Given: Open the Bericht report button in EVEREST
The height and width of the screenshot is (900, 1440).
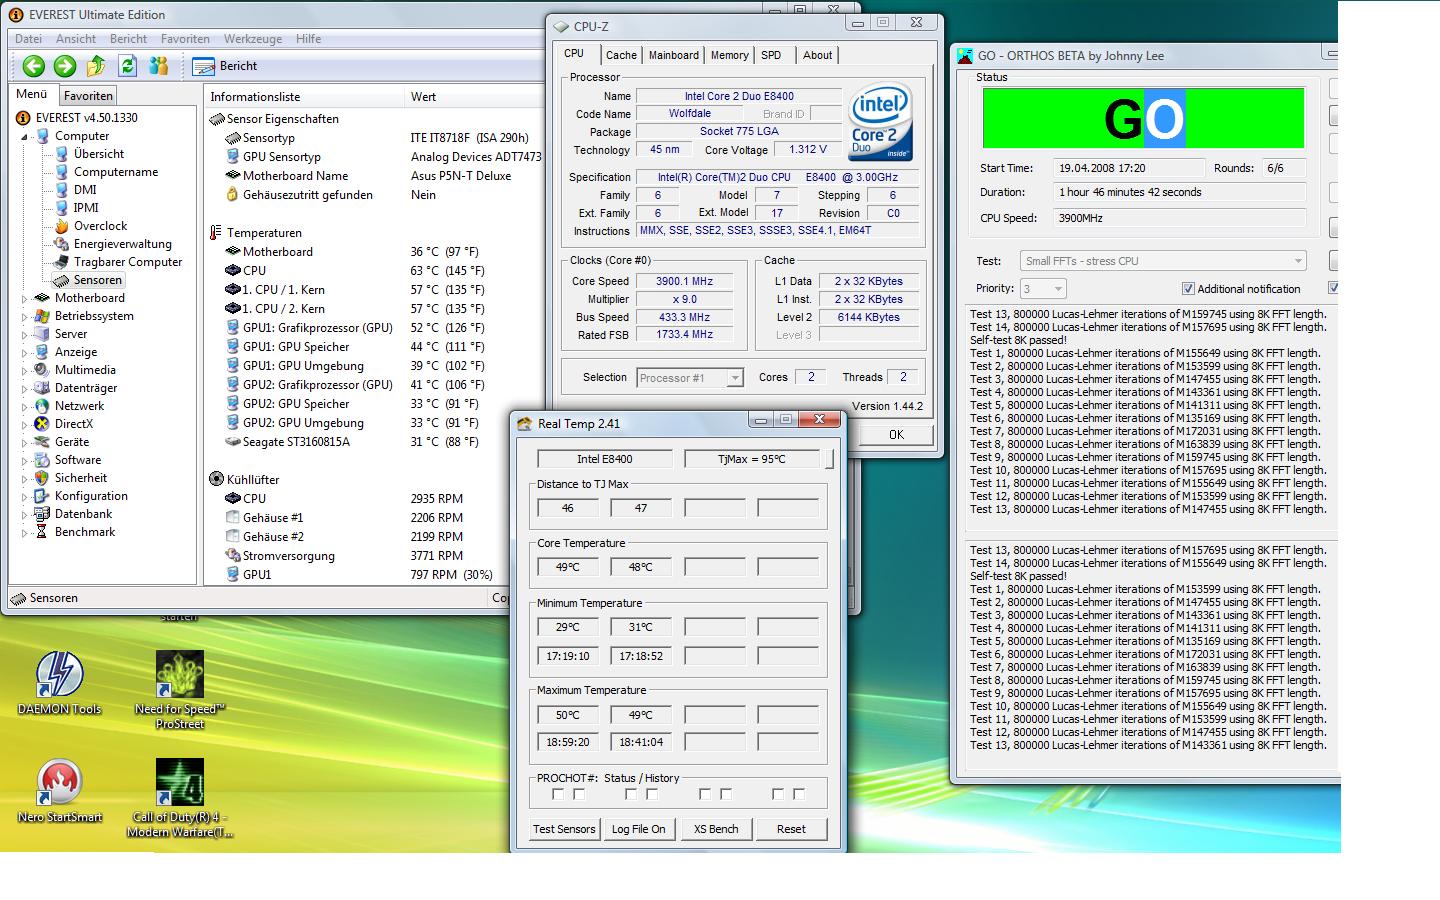Looking at the screenshot, I should pos(225,66).
